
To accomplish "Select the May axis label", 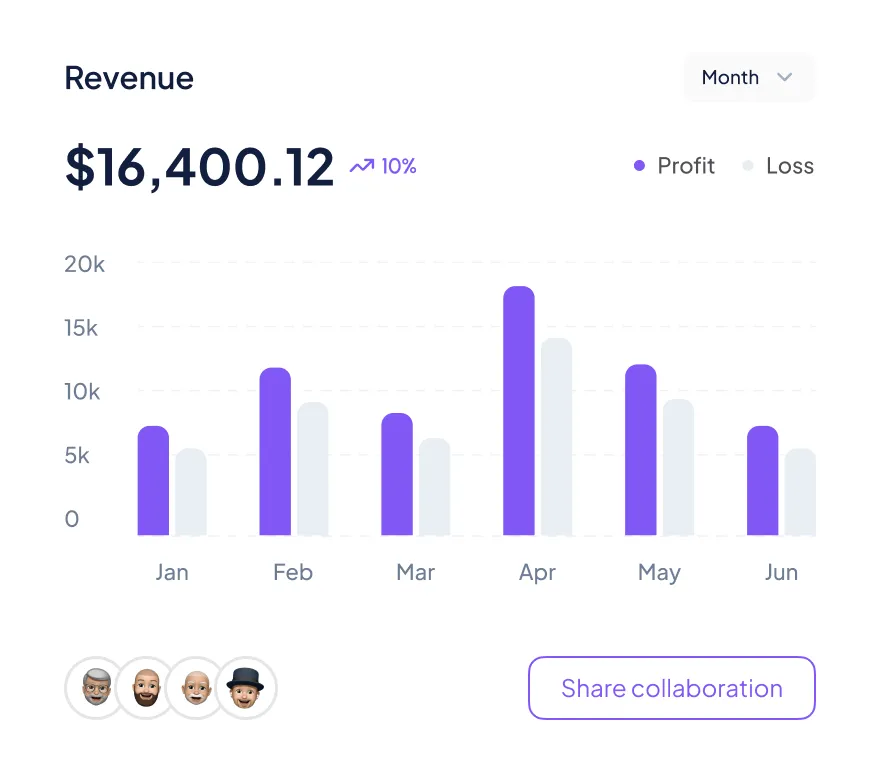I will (x=659, y=573).
